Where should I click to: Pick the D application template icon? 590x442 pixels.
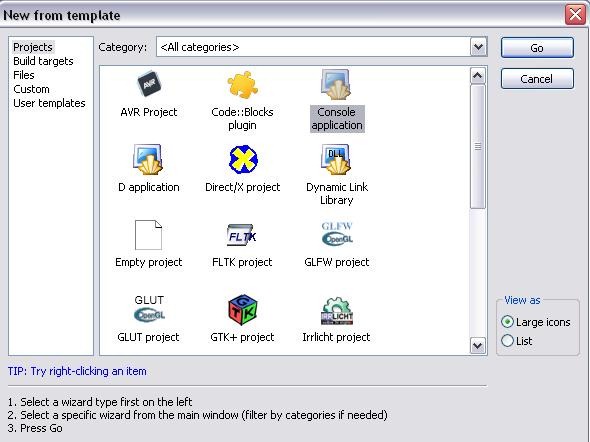pos(148,159)
